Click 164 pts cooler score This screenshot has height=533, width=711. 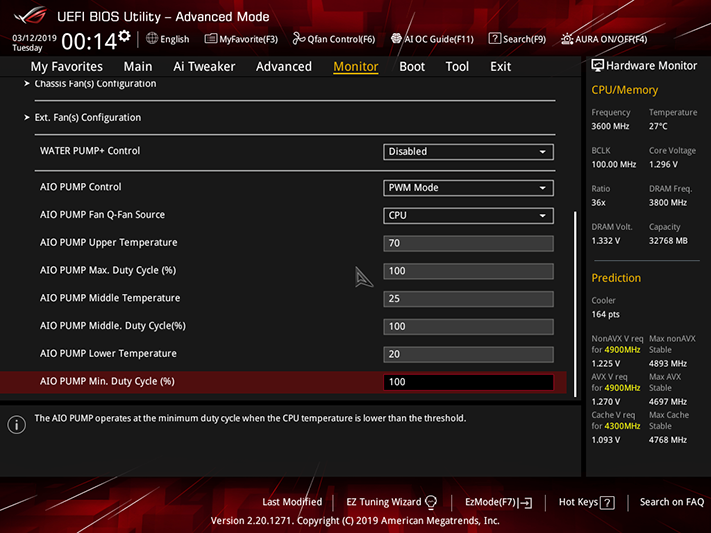(605, 314)
